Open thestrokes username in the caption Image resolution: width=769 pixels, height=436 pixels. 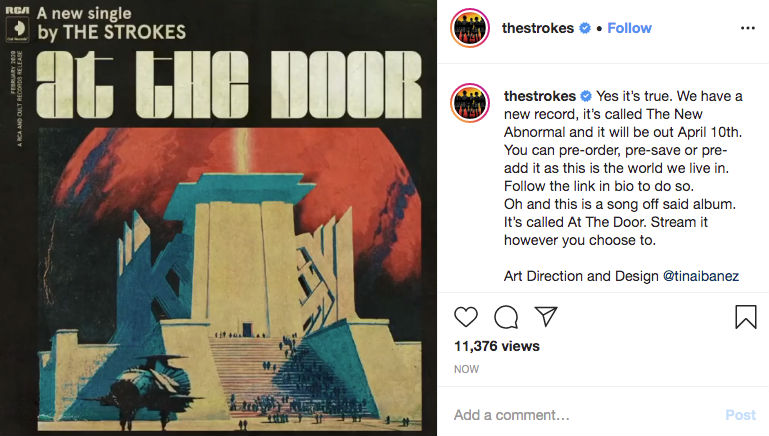[x=541, y=96]
